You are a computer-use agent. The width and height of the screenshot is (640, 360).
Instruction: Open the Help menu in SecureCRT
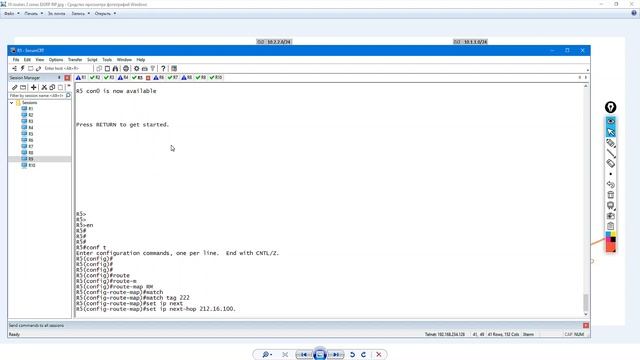[141, 60]
